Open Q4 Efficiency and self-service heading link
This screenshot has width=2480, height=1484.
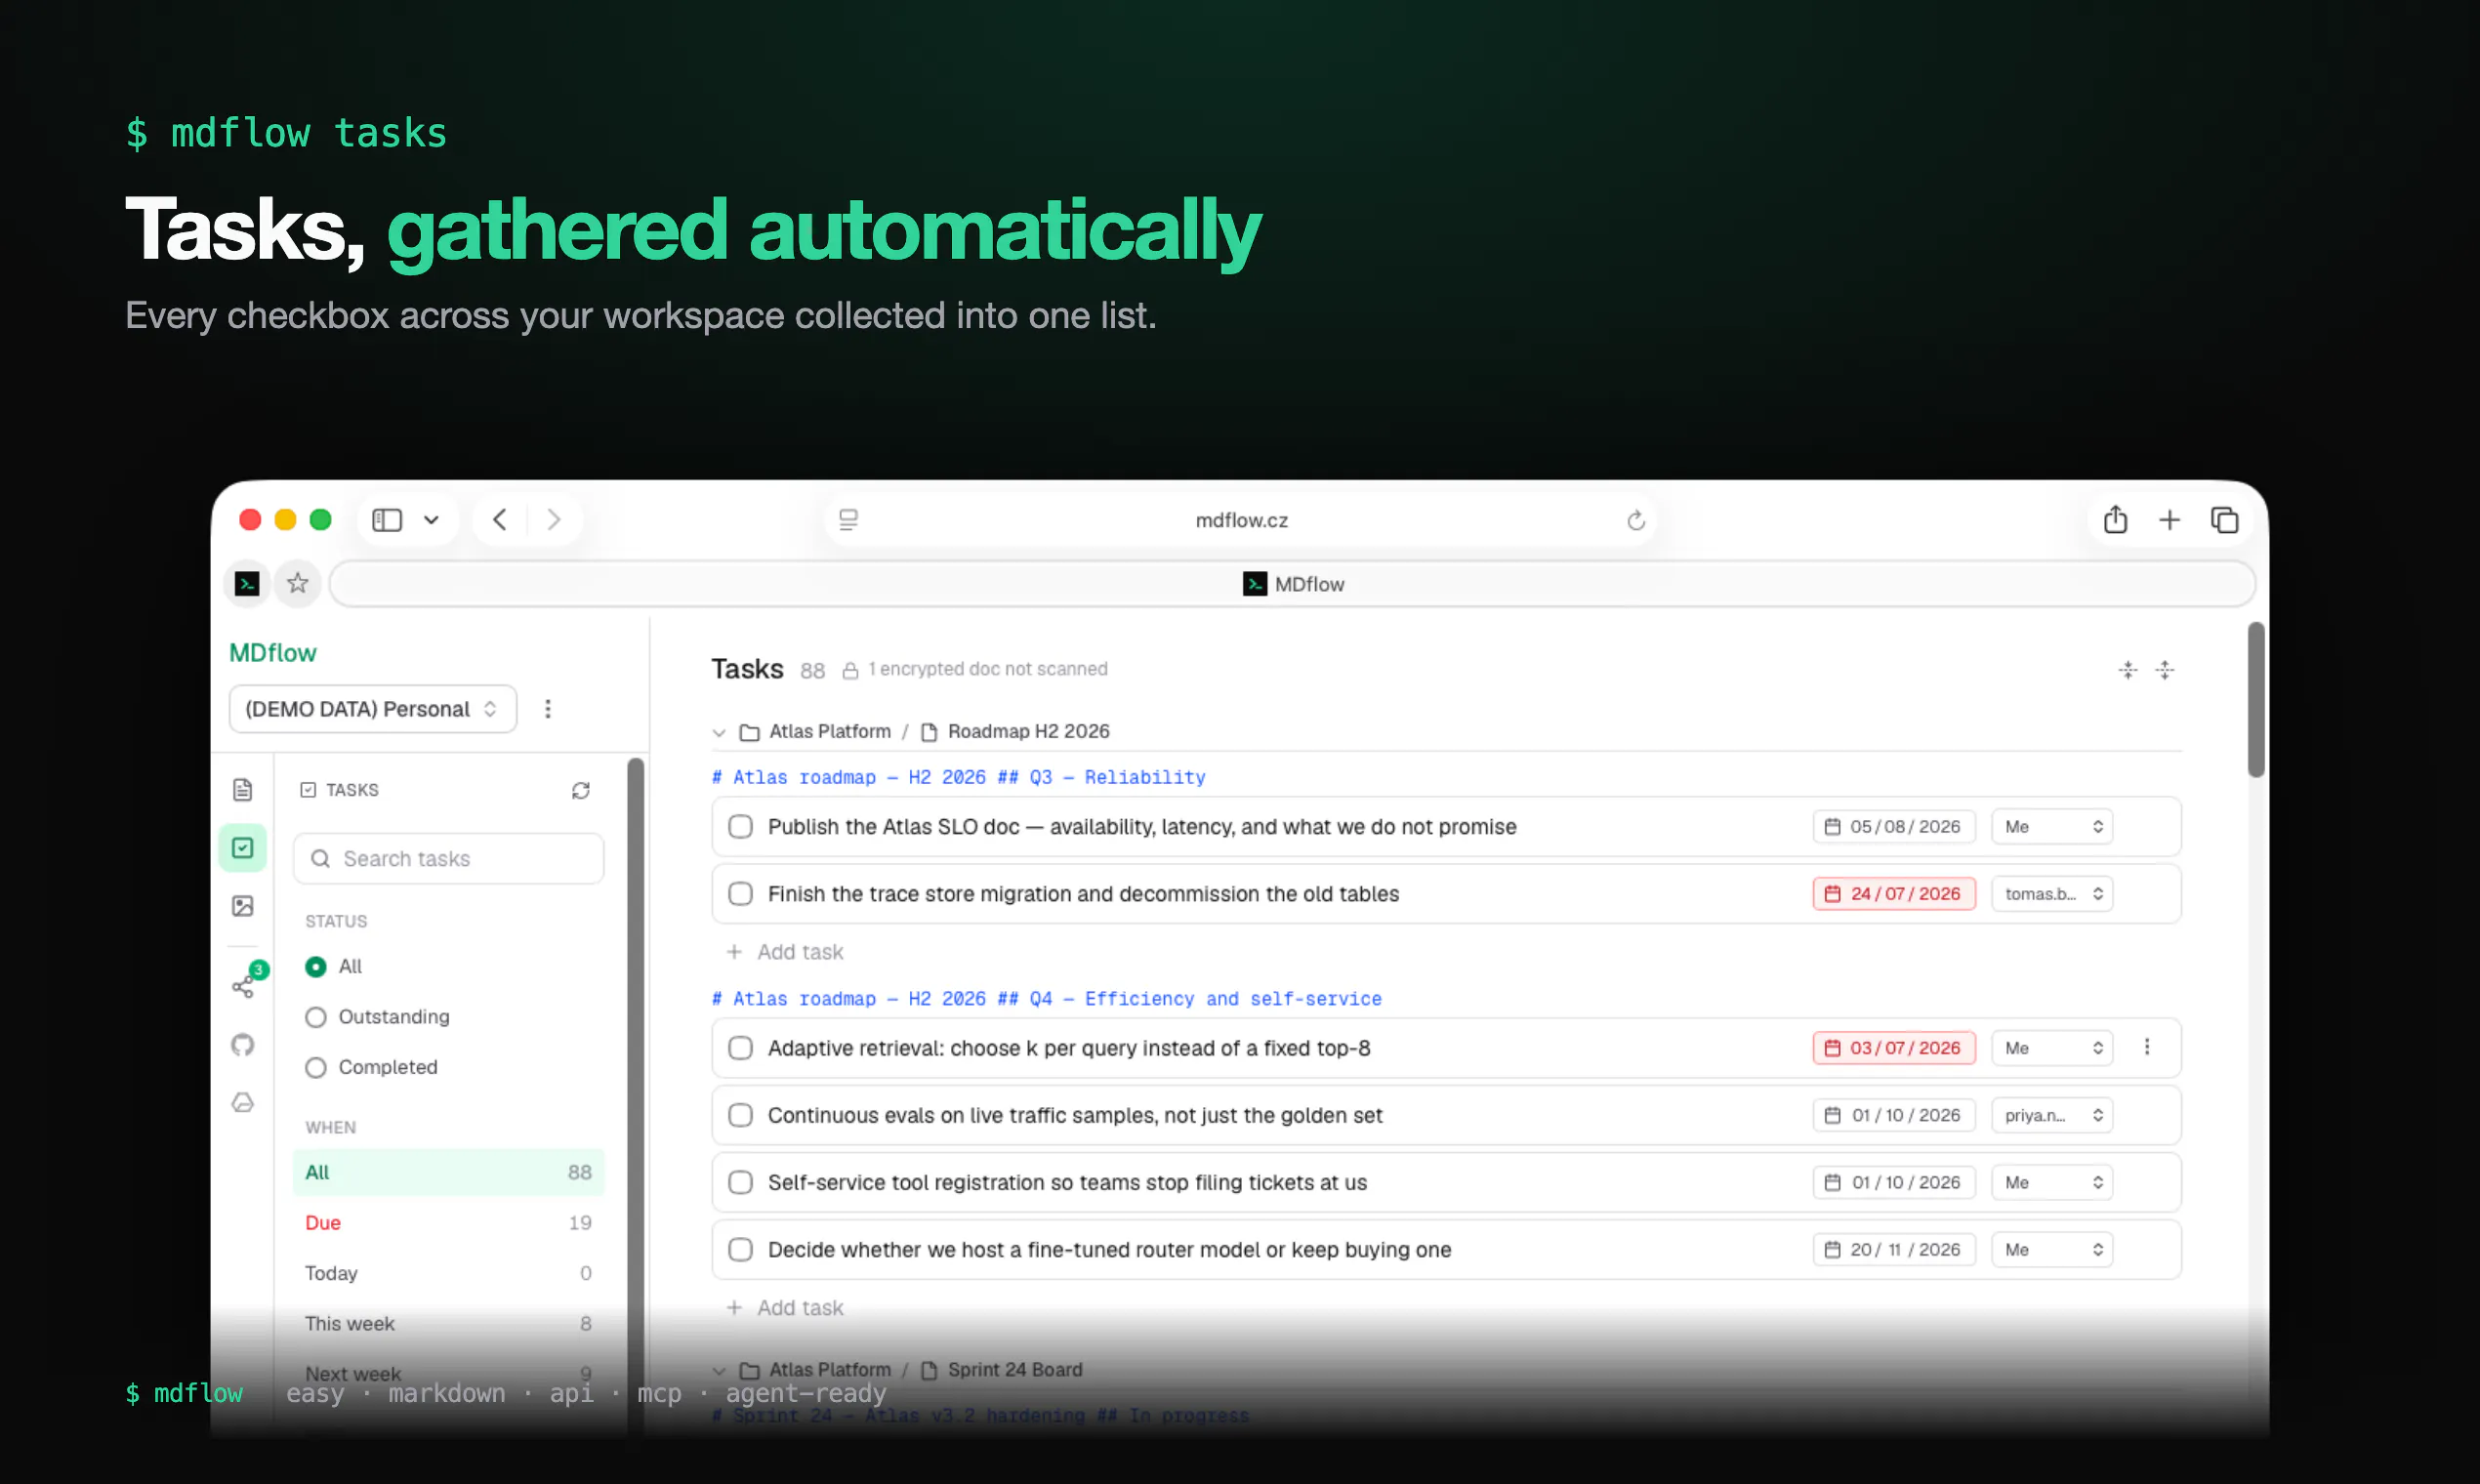point(1047,999)
